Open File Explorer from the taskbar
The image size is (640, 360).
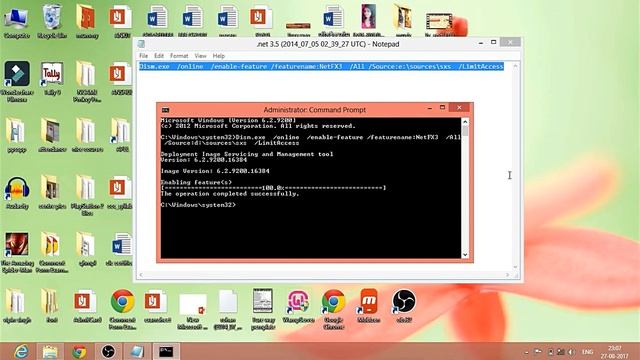50,351
